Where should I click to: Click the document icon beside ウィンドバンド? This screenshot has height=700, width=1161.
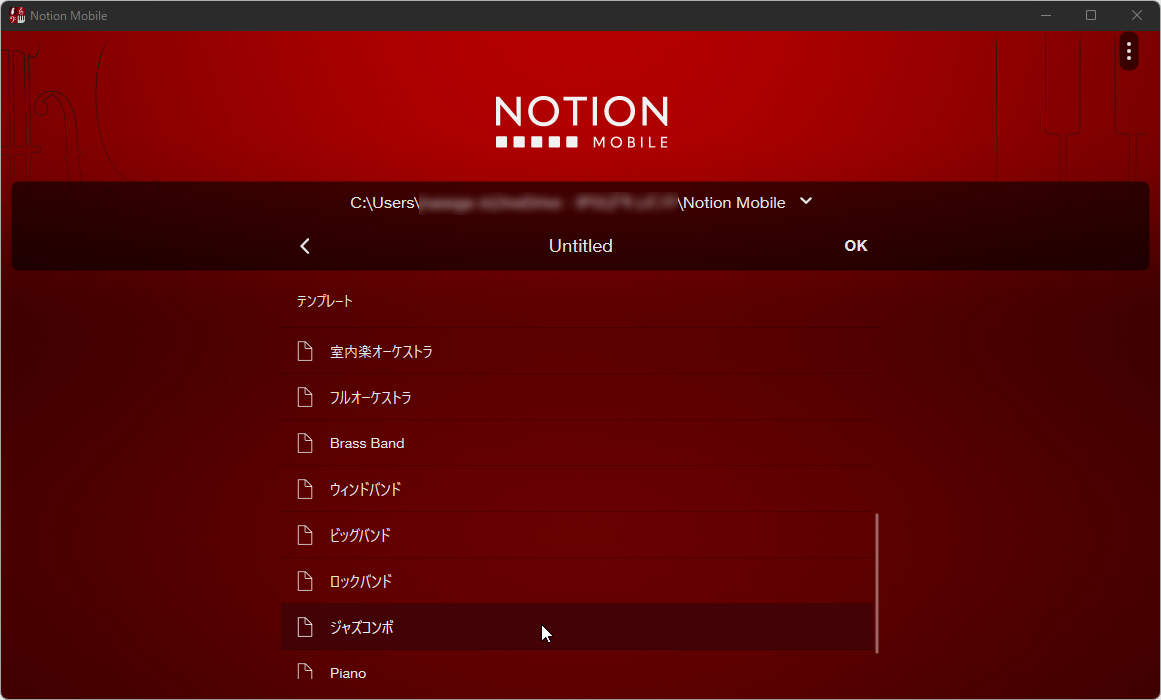[305, 489]
